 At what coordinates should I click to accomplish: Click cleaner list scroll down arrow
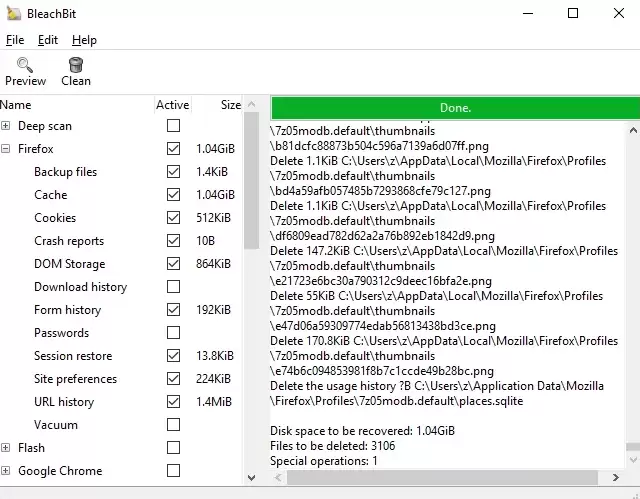pos(251,477)
